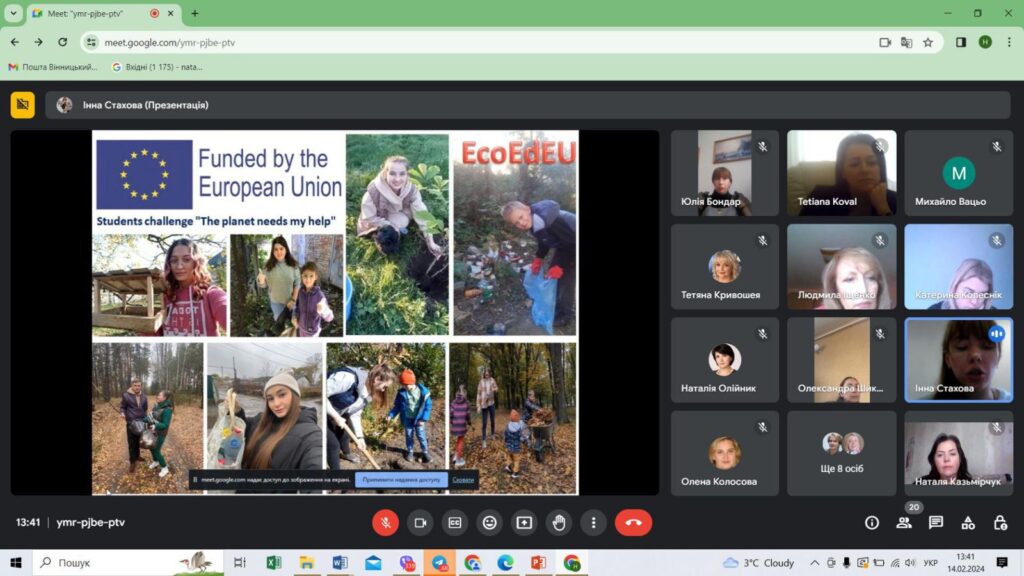Open meeting details info panel
The height and width of the screenshot is (576, 1024).
(x=872, y=522)
